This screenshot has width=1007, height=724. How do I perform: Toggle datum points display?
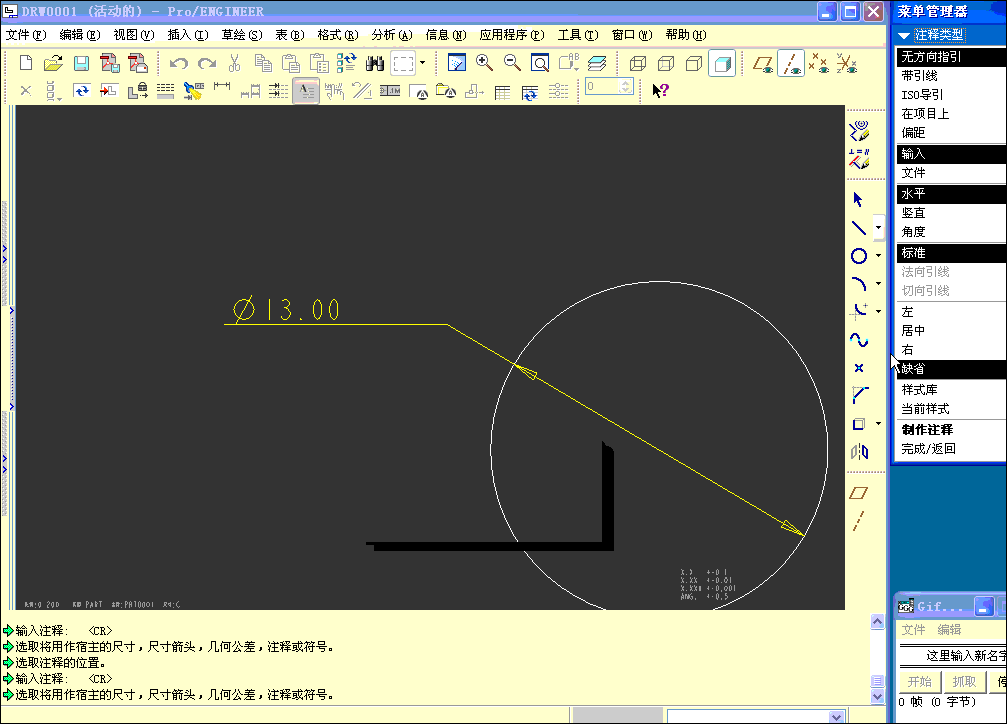click(x=818, y=63)
